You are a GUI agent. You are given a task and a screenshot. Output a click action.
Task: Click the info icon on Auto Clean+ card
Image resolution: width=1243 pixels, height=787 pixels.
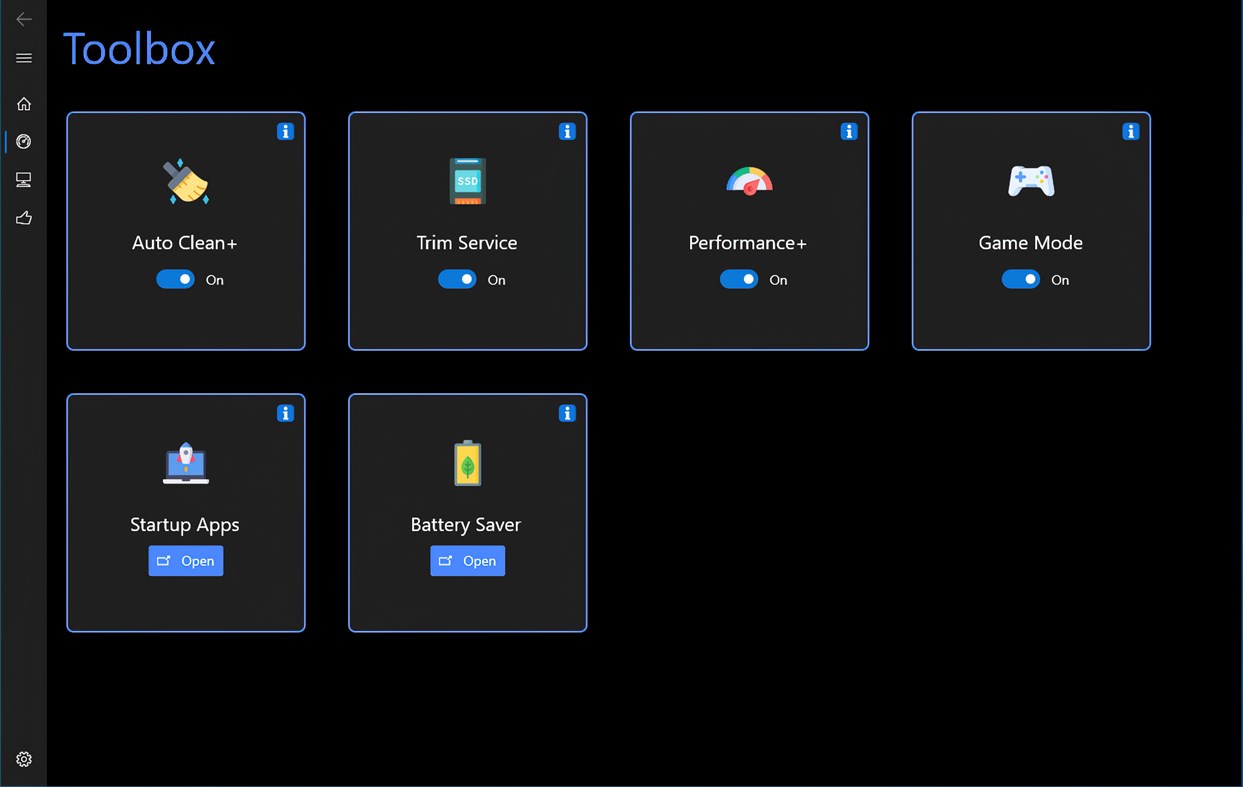(285, 131)
